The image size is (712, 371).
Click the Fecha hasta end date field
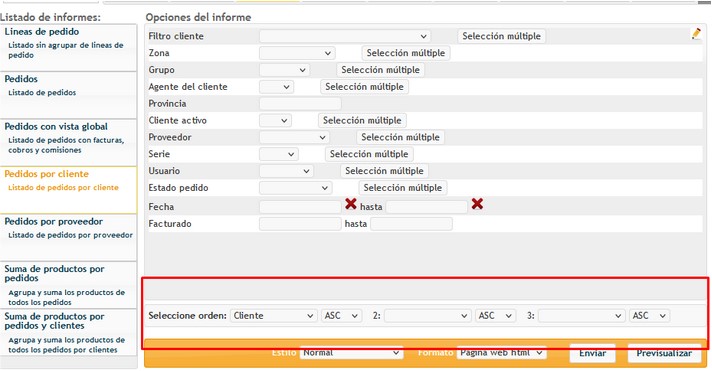pyautogui.click(x=426, y=207)
